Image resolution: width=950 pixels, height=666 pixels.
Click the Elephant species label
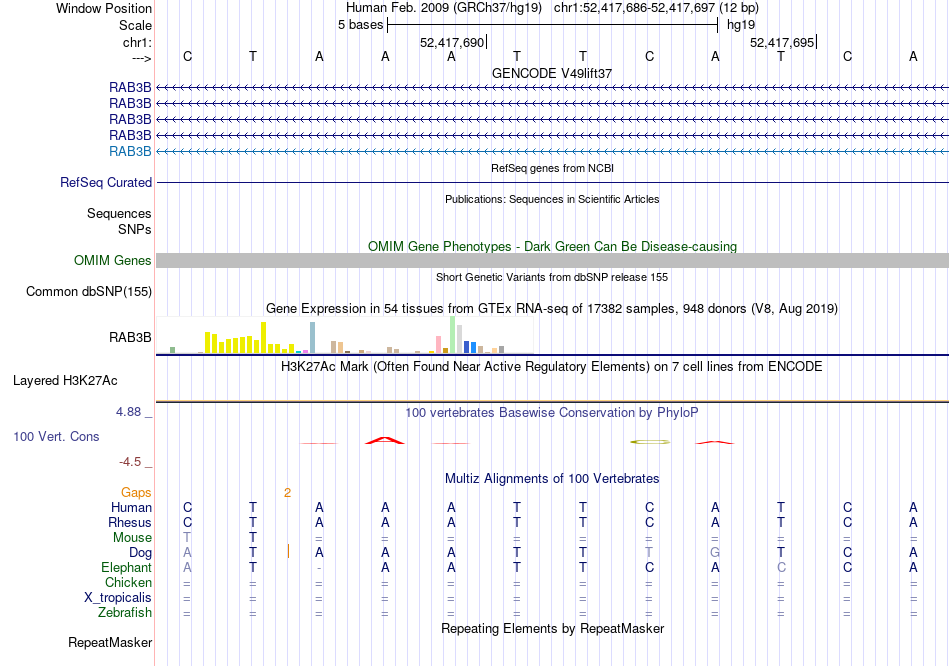coord(127,568)
